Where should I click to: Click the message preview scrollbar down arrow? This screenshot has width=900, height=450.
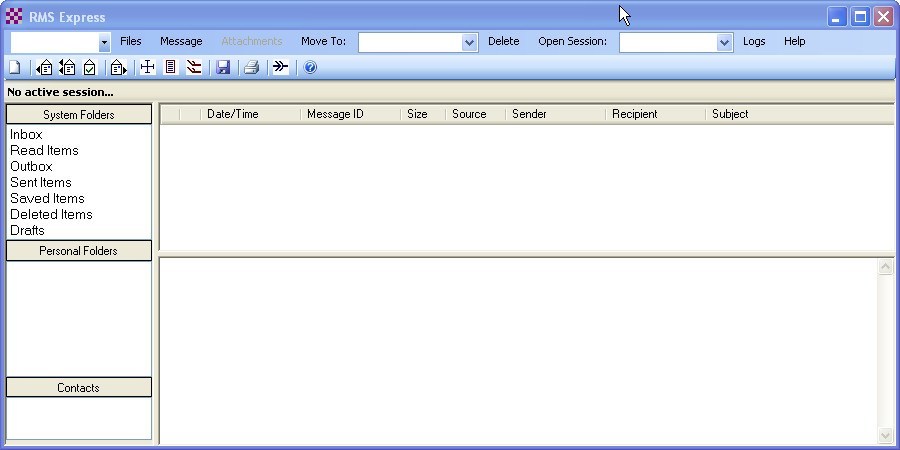(885, 435)
